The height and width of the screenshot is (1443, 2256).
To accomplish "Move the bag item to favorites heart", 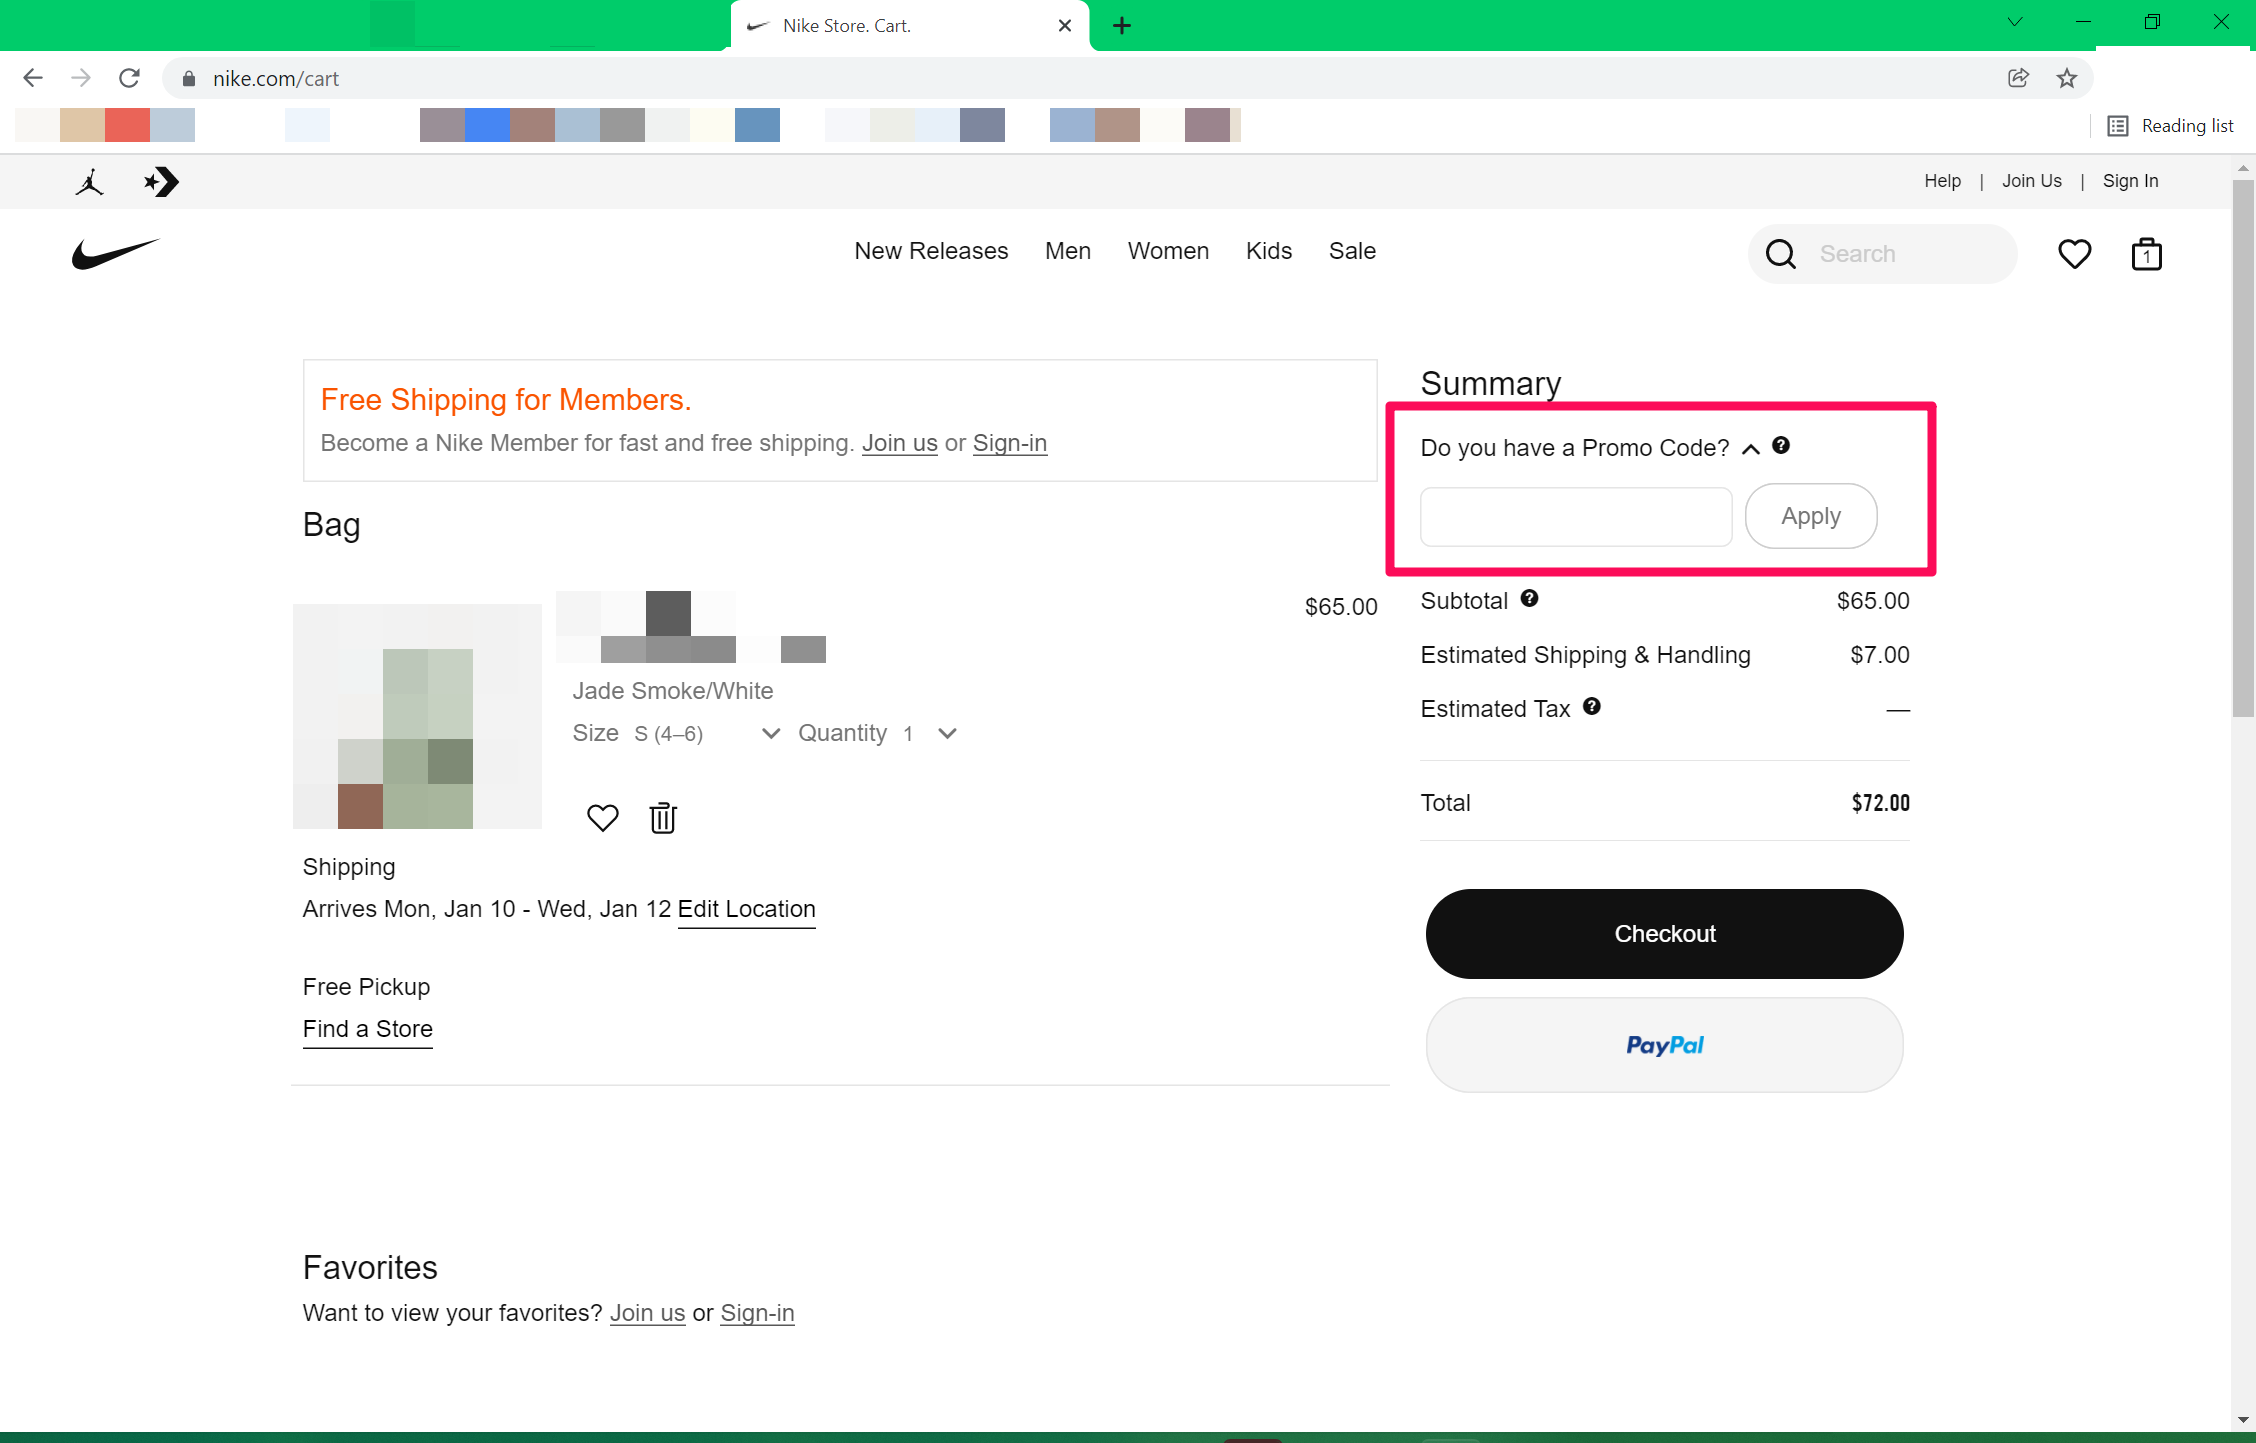I will tap(602, 818).
